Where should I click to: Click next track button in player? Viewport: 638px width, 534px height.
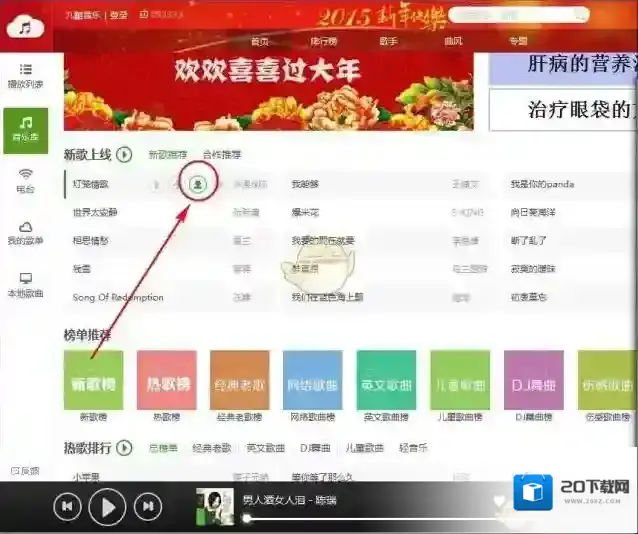148,507
